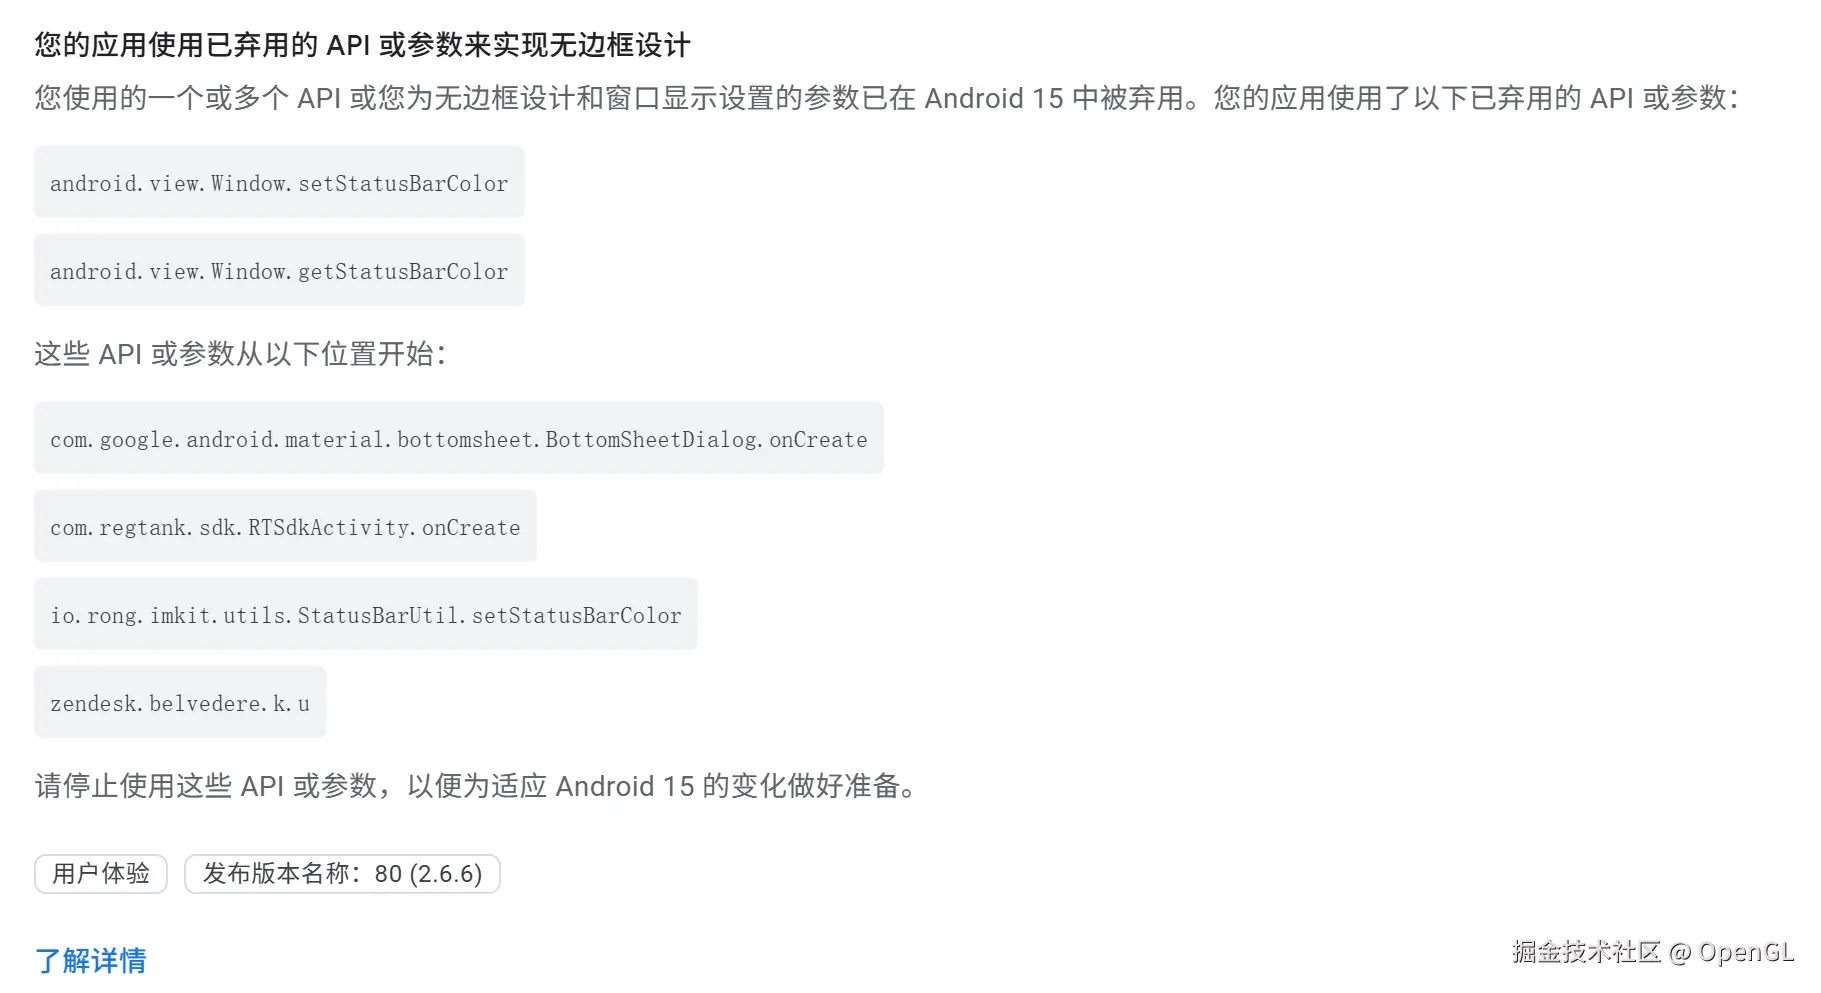The image size is (1821, 993).
Task: Open the 了解详情 learn more link
Action: (x=91, y=960)
